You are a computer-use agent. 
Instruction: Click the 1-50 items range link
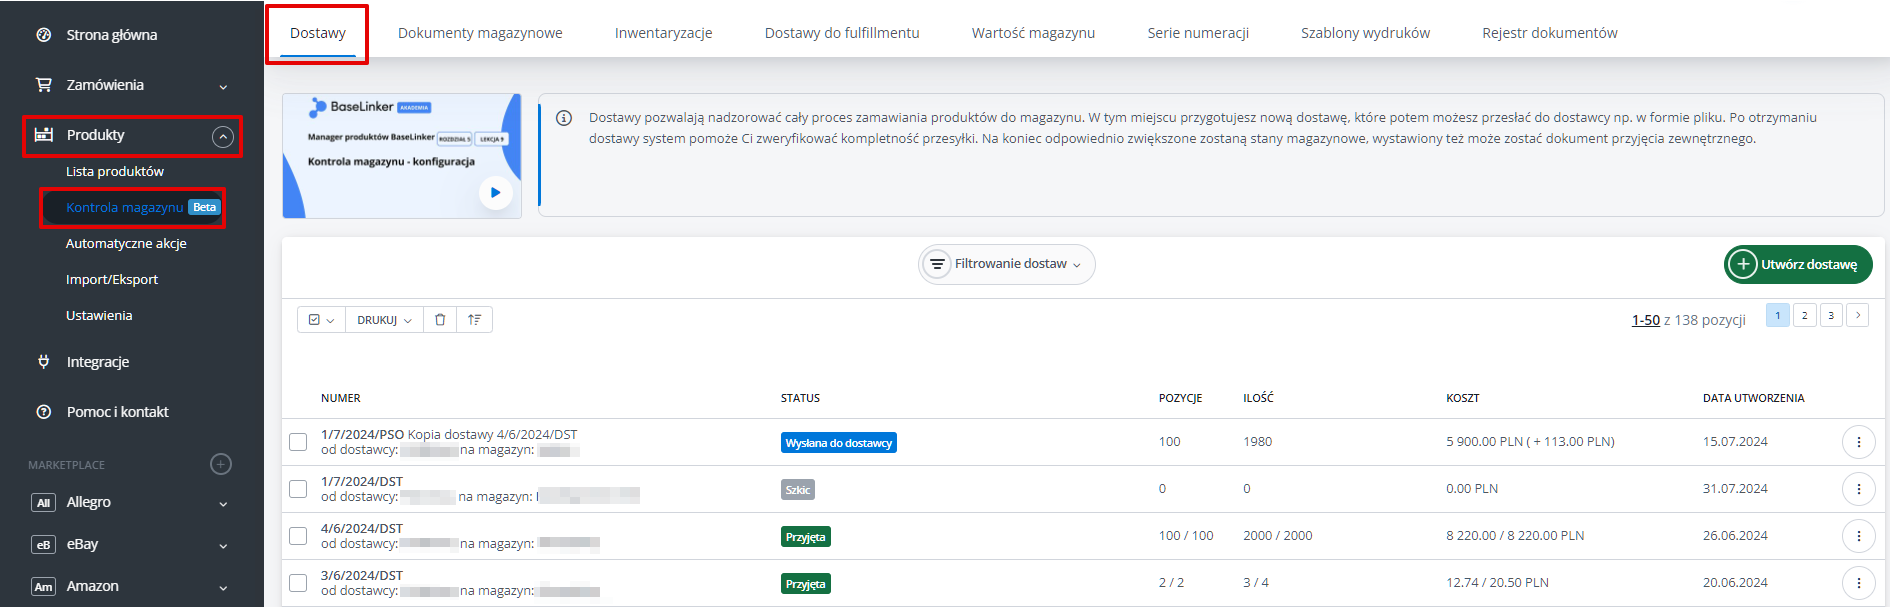point(1646,320)
